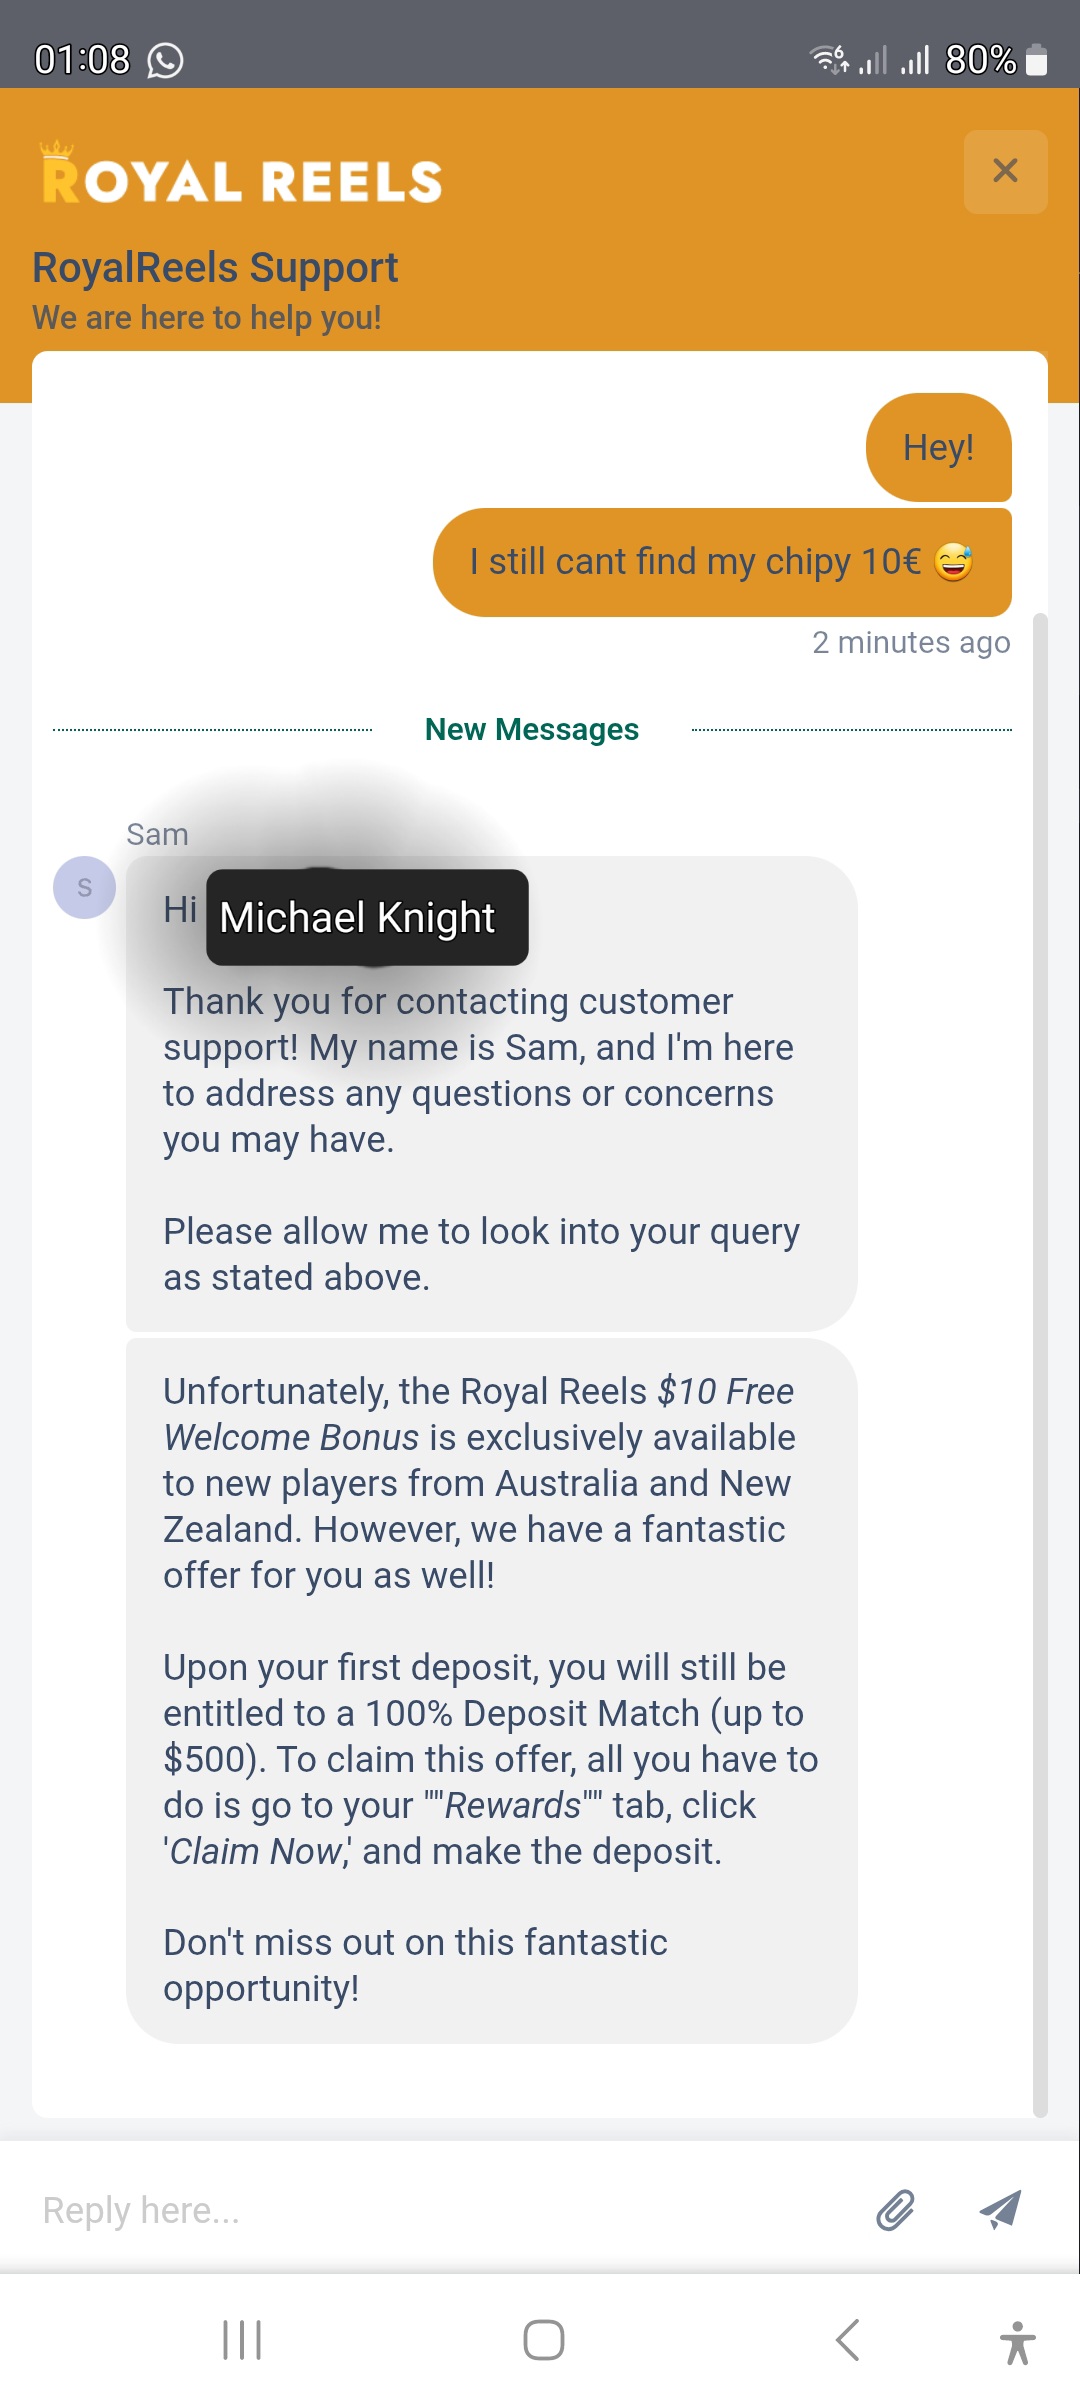Screen dimensions: 1080x2400
Task: Tap the RoyalReels Support header title
Action: [x=215, y=268]
